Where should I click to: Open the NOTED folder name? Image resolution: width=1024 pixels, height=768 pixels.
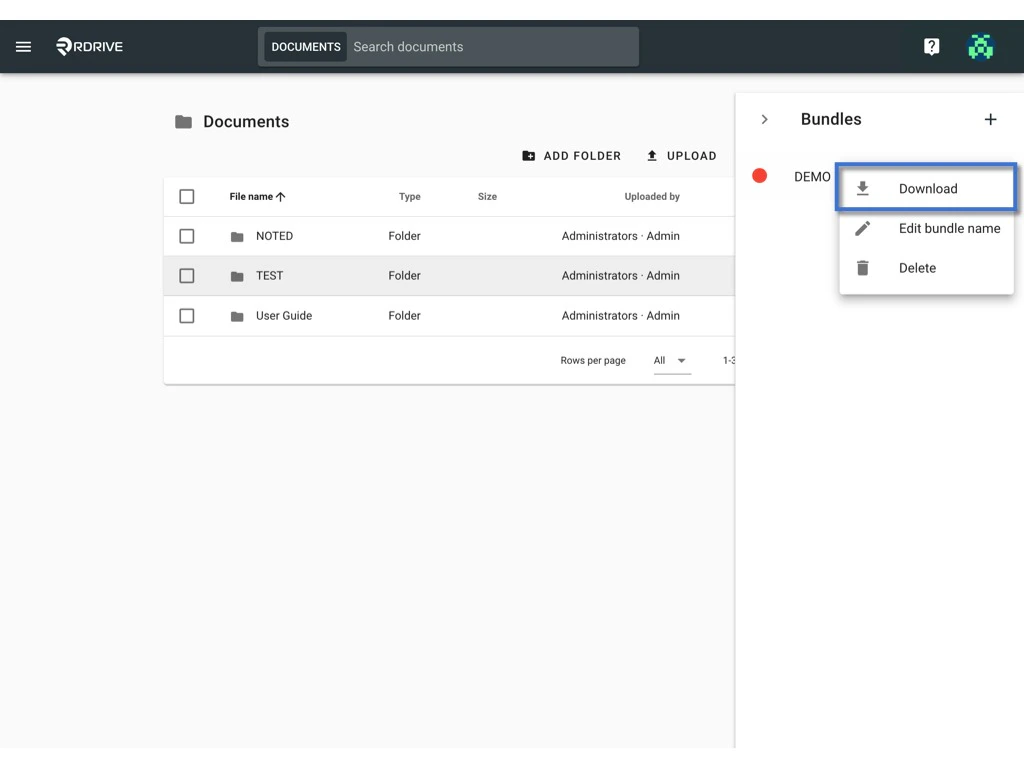point(274,236)
